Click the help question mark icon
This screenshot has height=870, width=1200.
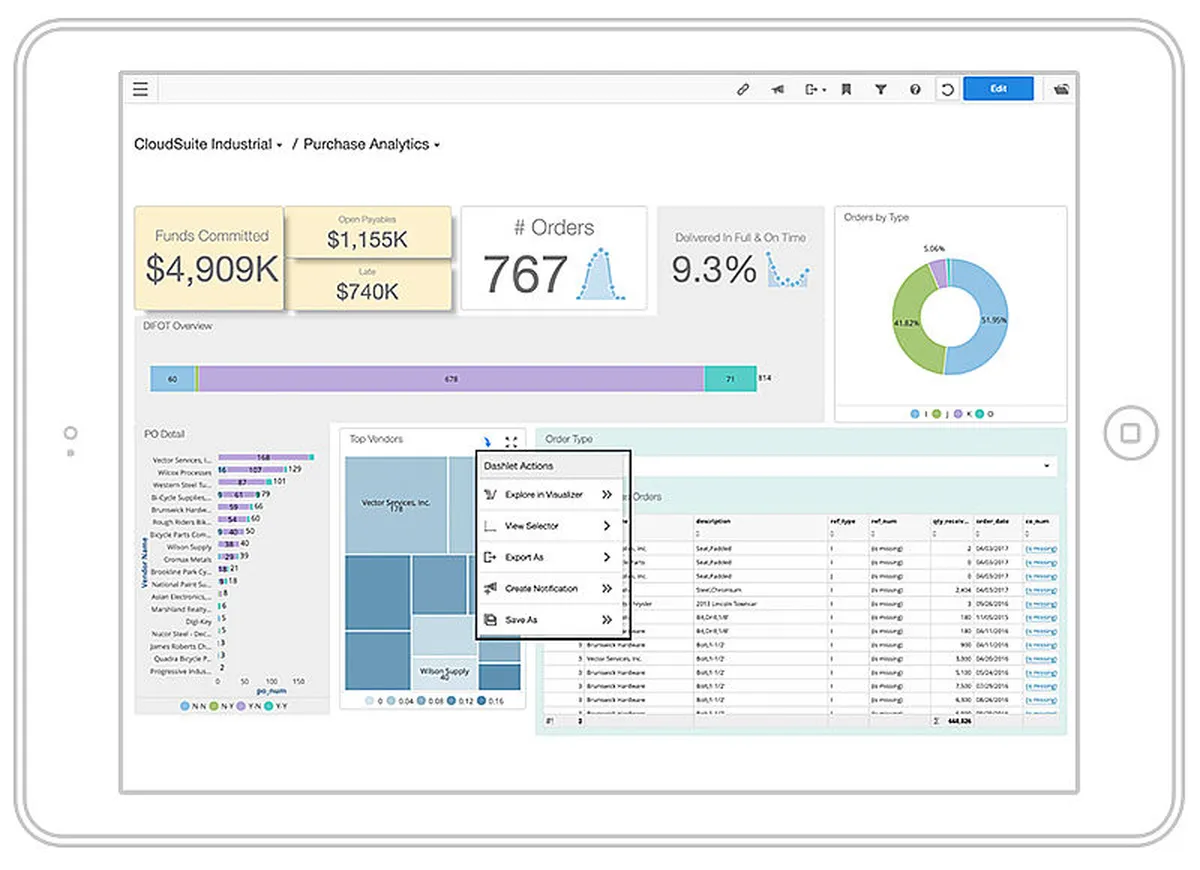coord(915,89)
